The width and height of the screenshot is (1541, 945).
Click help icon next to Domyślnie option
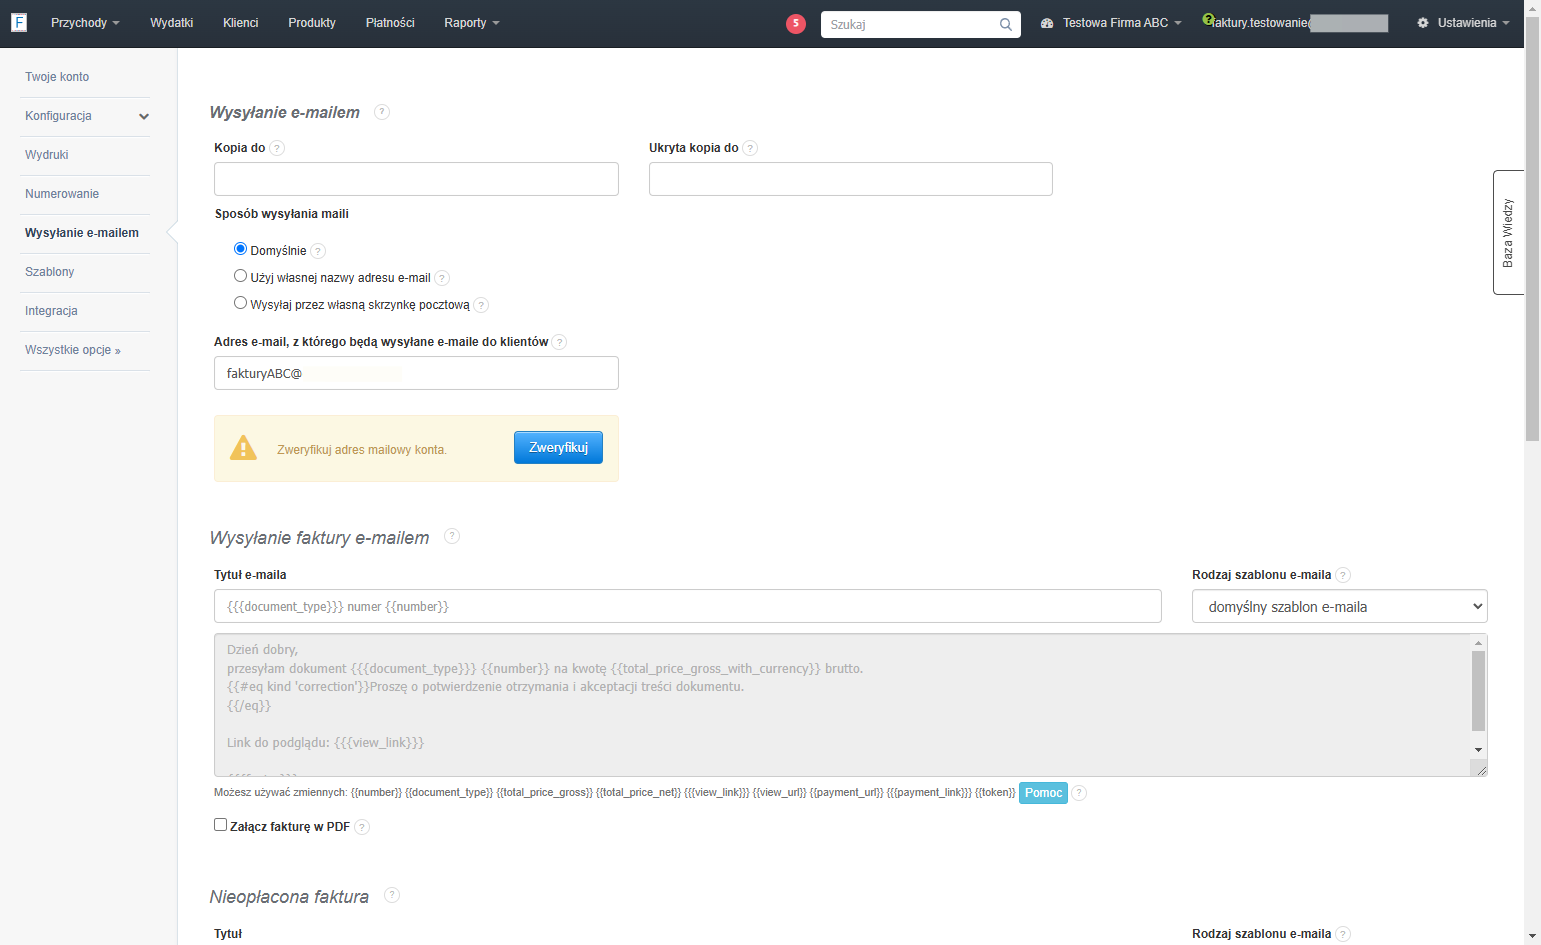318,251
